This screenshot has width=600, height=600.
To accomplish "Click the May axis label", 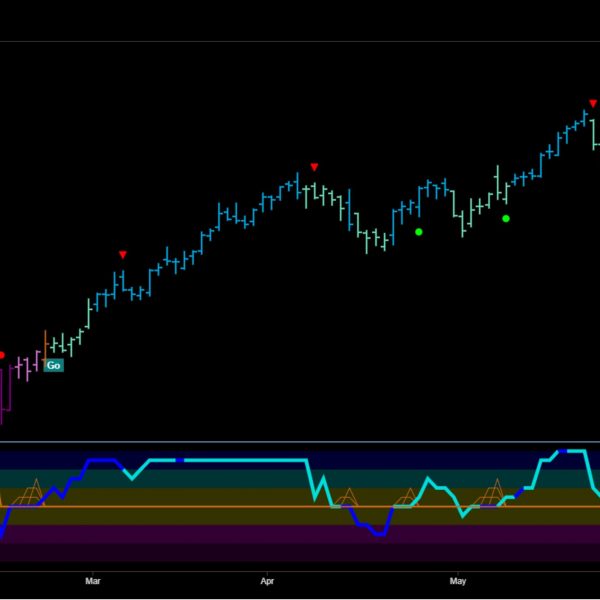I will (458, 581).
